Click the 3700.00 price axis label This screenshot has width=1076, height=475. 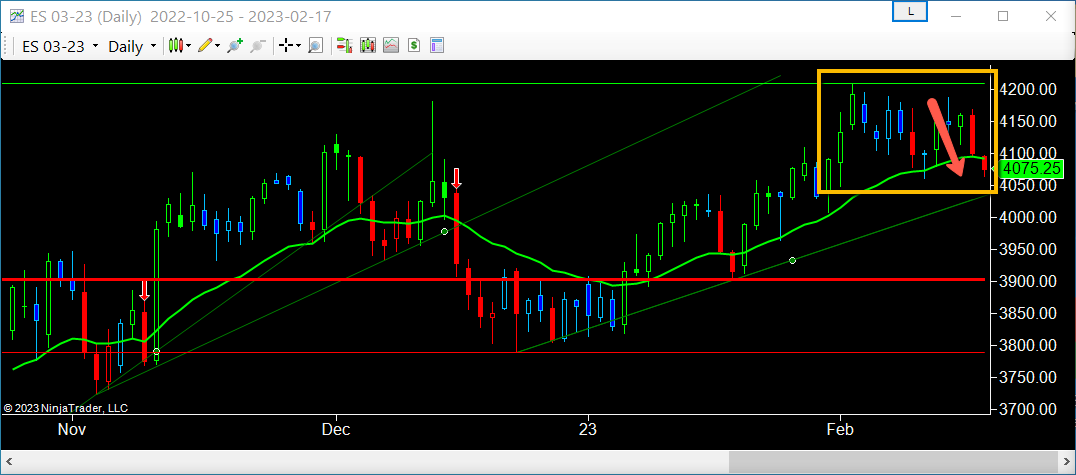1027,409
